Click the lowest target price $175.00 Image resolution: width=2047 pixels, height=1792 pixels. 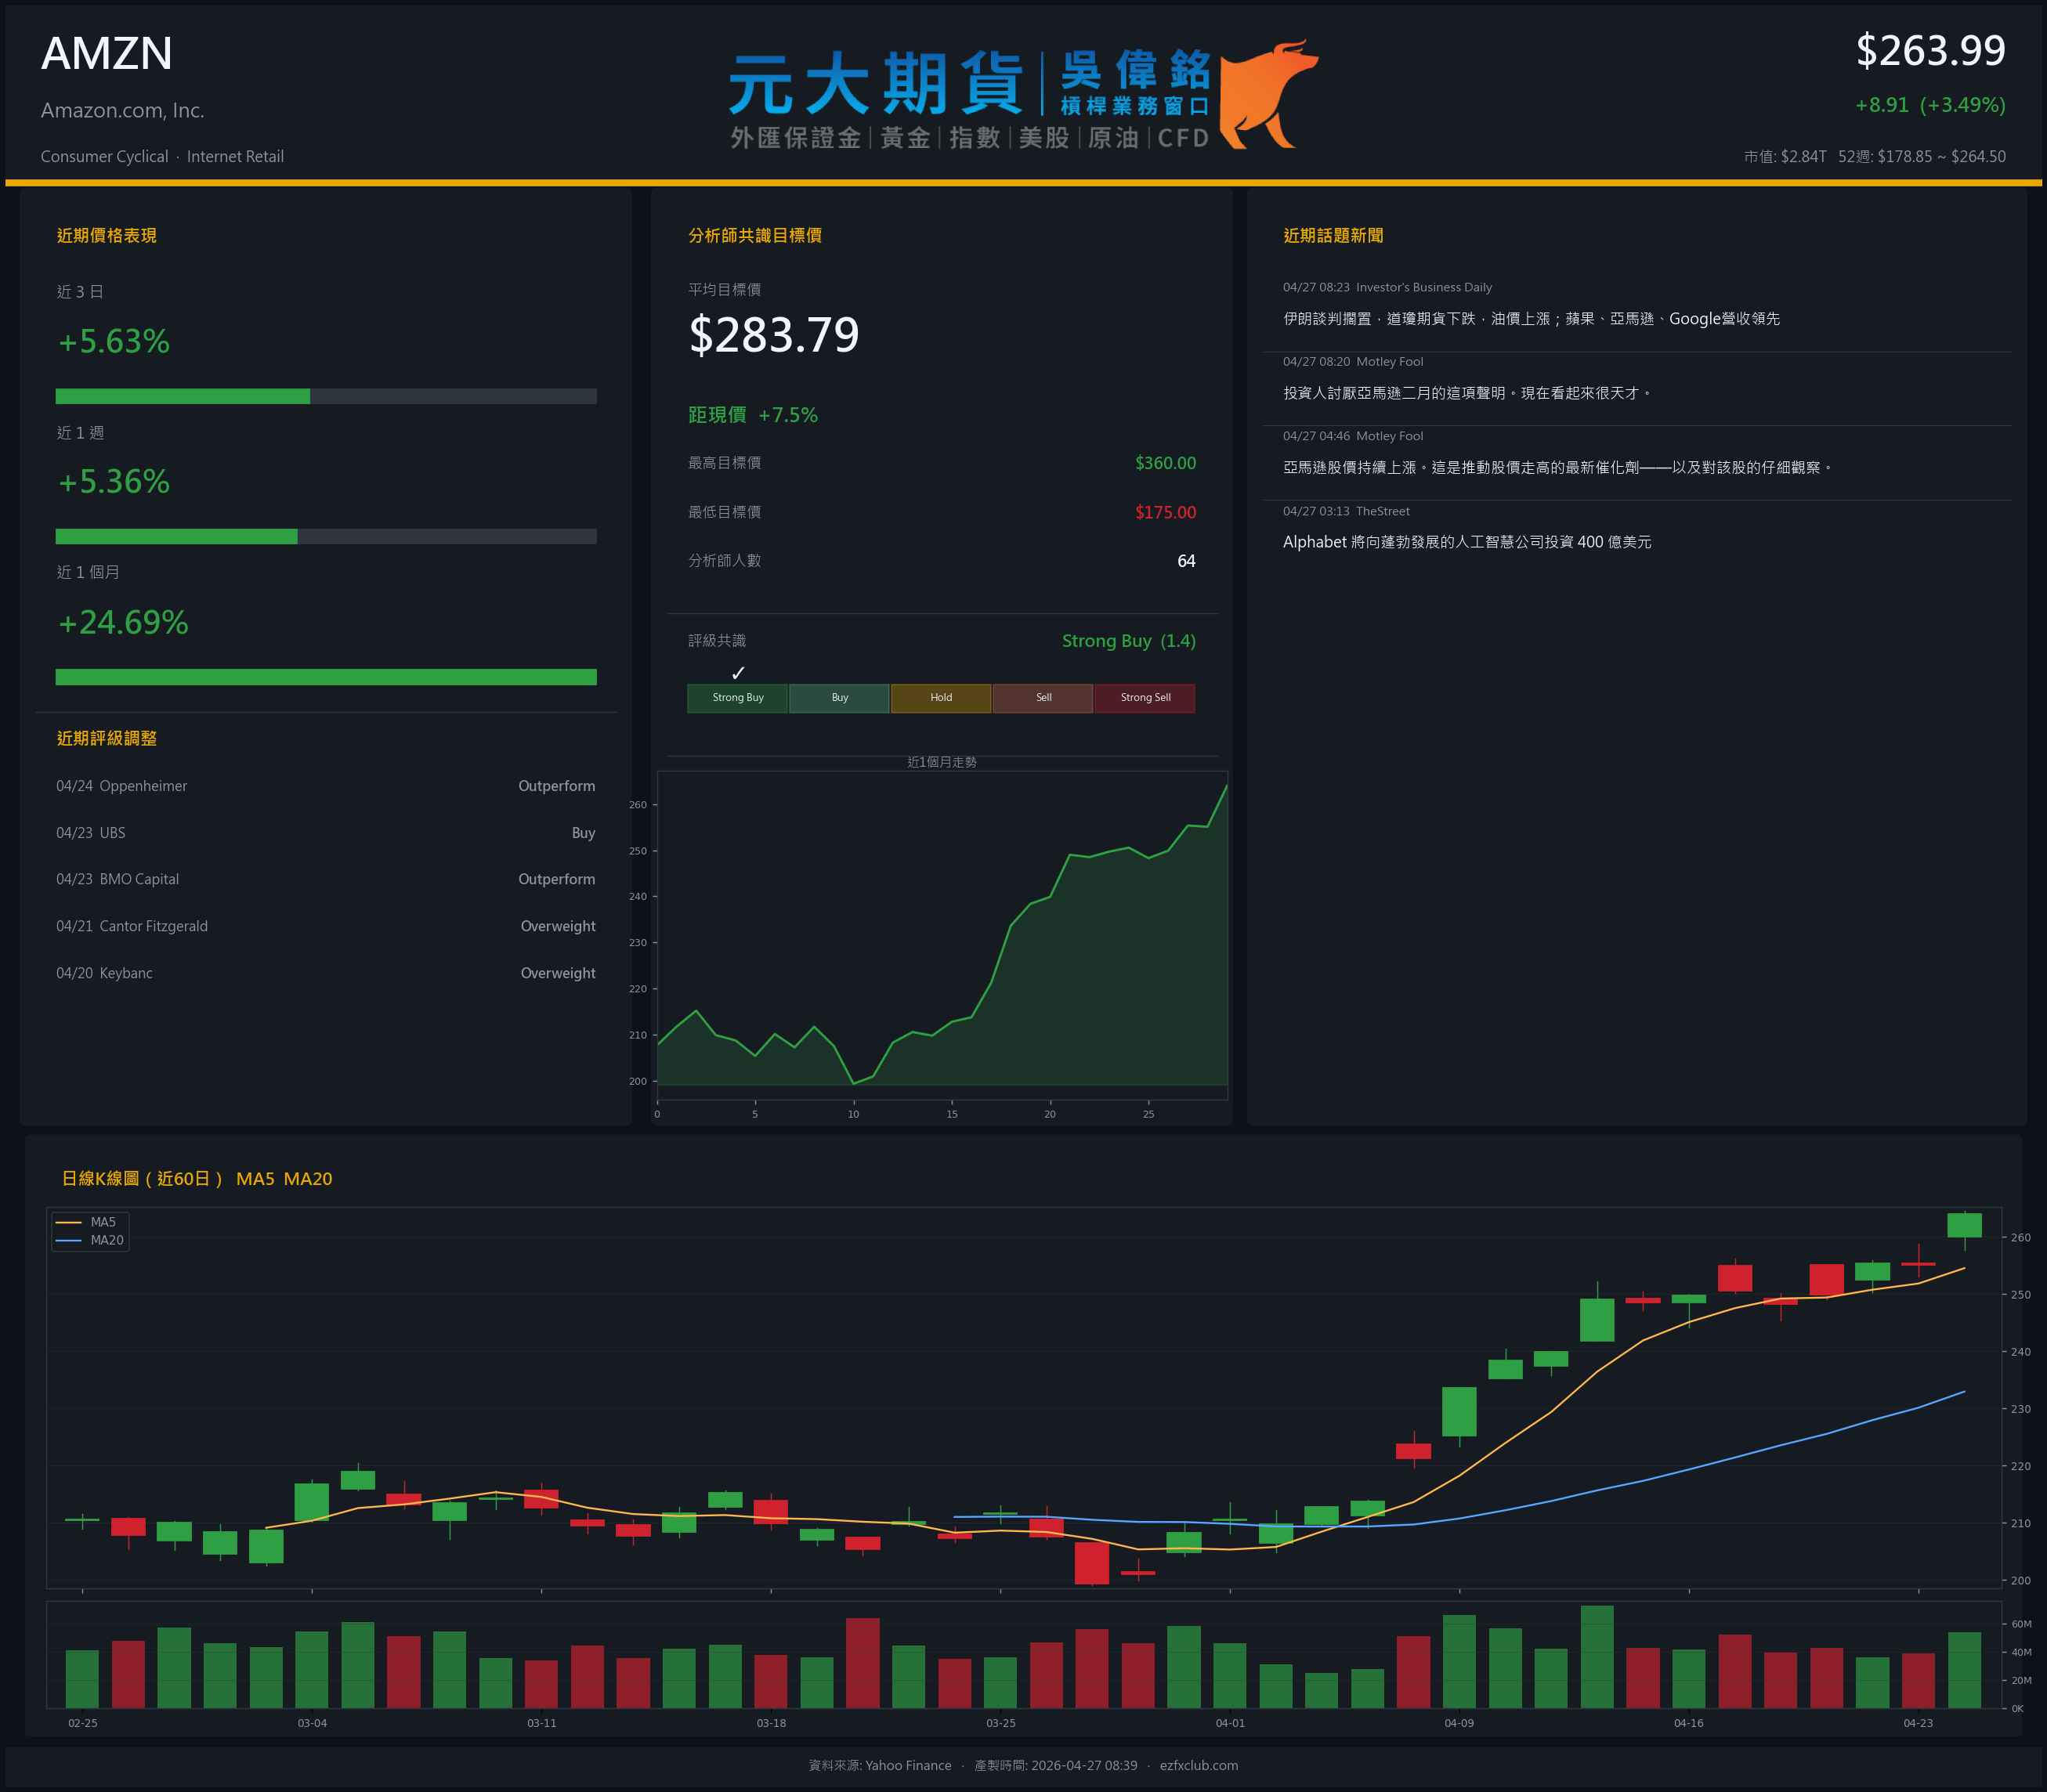point(1165,512)
